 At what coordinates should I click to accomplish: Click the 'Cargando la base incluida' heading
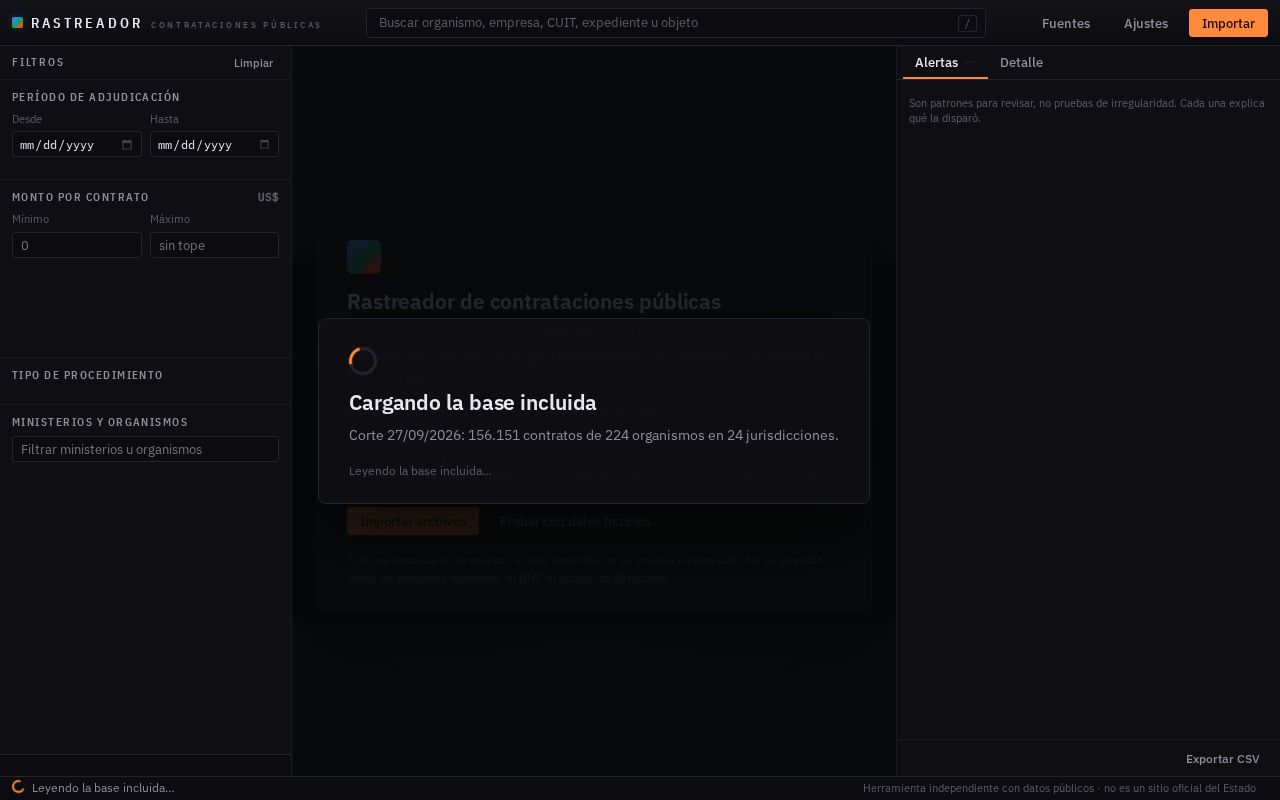pyautogui.click(x=472, y=402)
